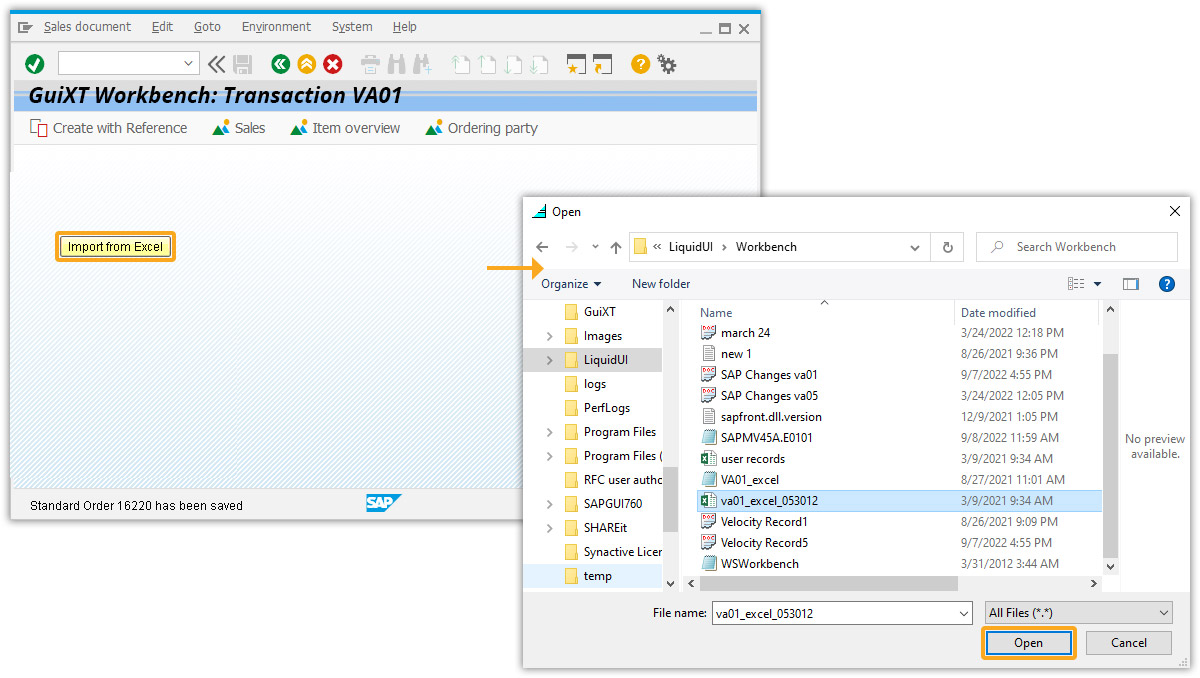Click the Change your view icon in Open dialog
The height and width of the screenshot is (678, 1200).
1076,284
